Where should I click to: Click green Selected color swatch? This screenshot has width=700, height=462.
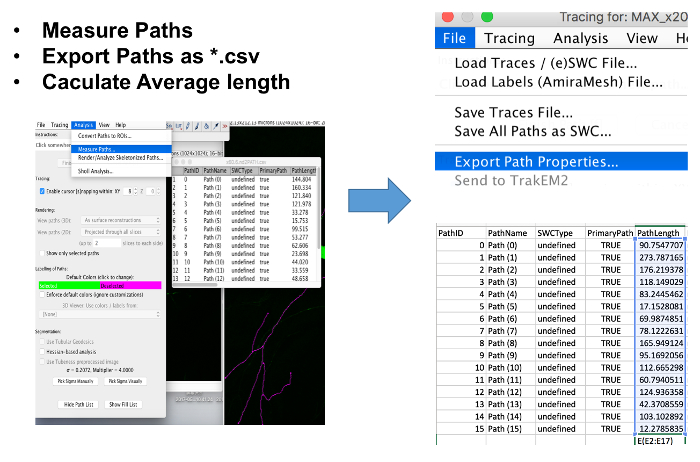69,286
